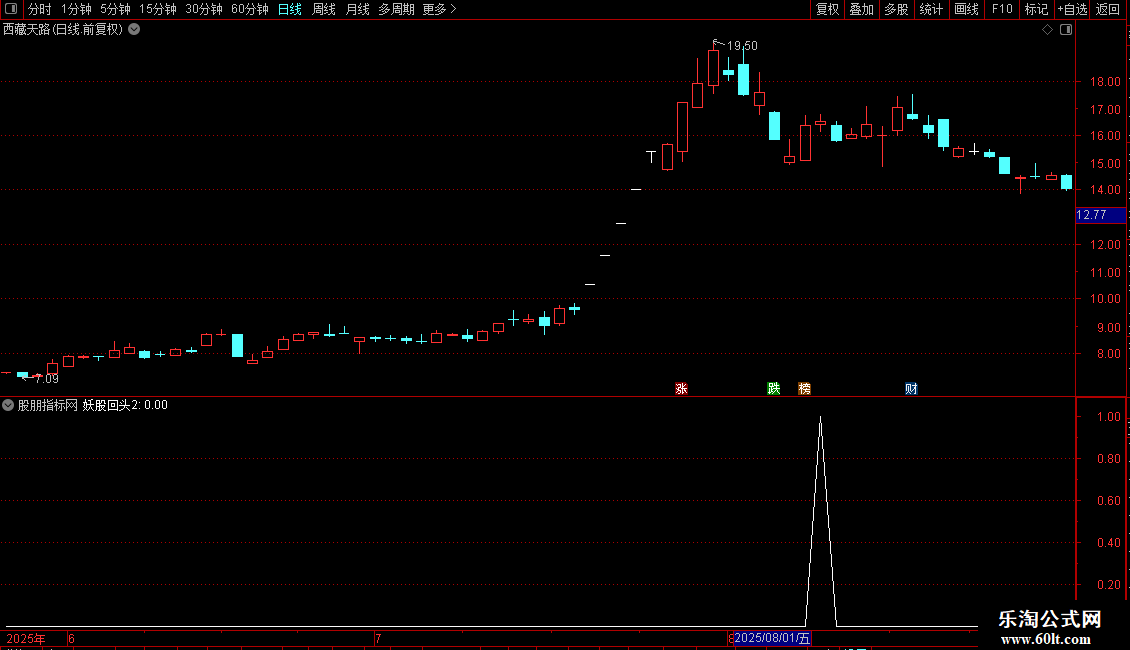Image resolution: width=1130 pixels, height=650 pixels.
Task: Click the 2025年 label on time axis
Action: coord(26,638)
